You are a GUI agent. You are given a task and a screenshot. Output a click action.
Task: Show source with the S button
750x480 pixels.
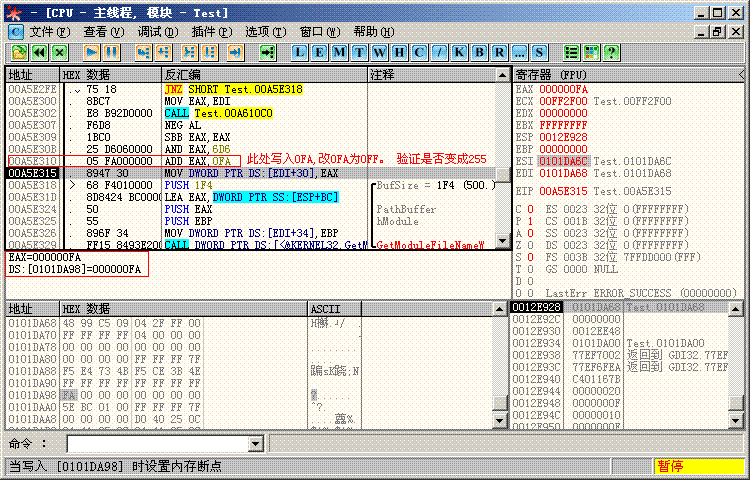(540, 52)
